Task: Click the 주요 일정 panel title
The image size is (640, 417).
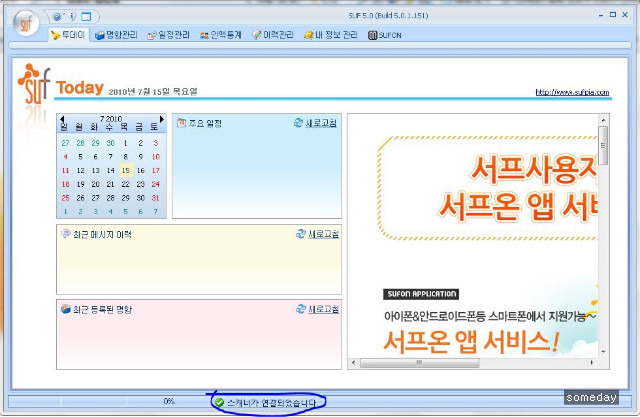Action: click(205, 123)
